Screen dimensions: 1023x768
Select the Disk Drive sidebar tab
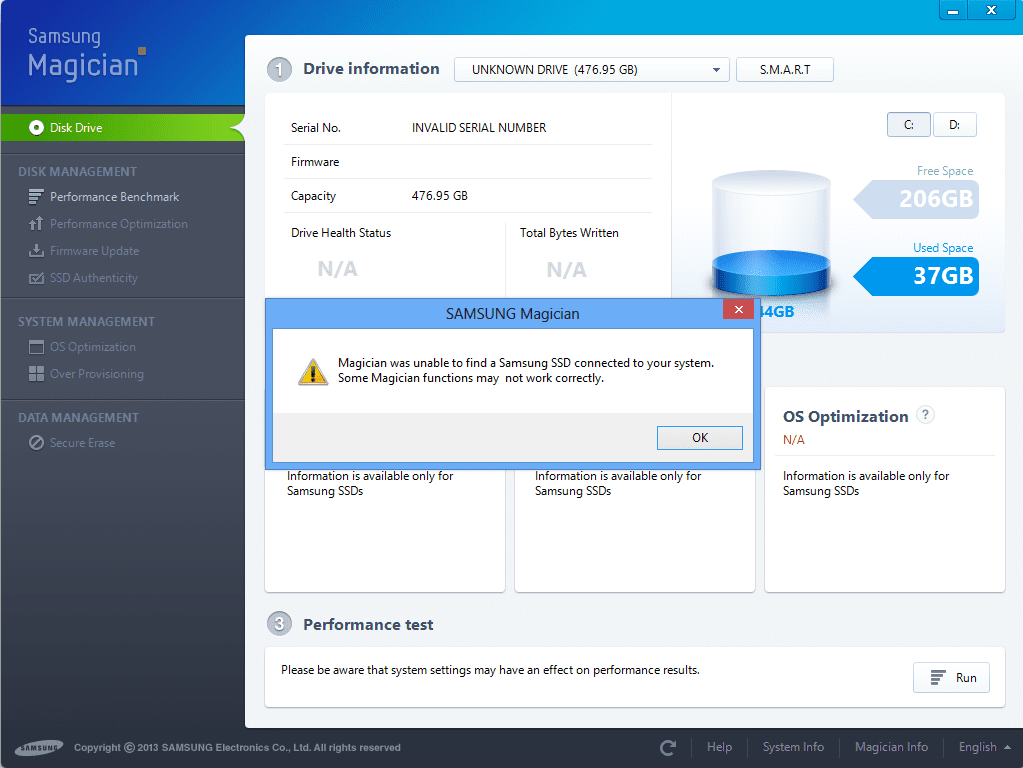[x=123, y=128]
